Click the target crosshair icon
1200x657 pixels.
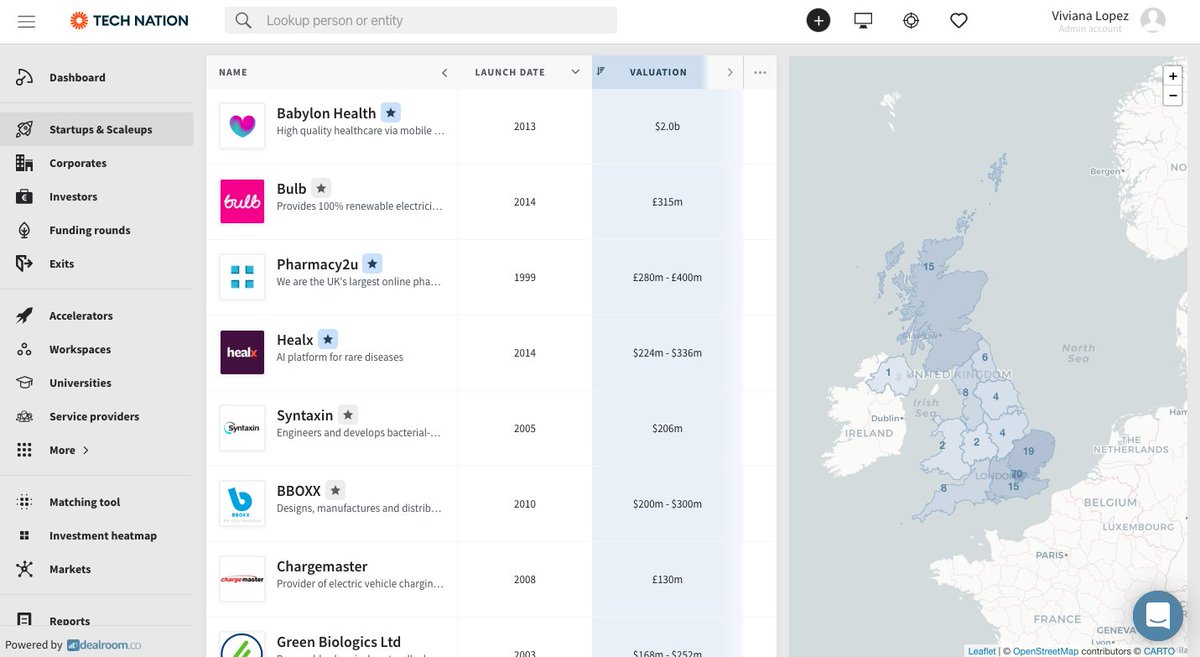911,20
